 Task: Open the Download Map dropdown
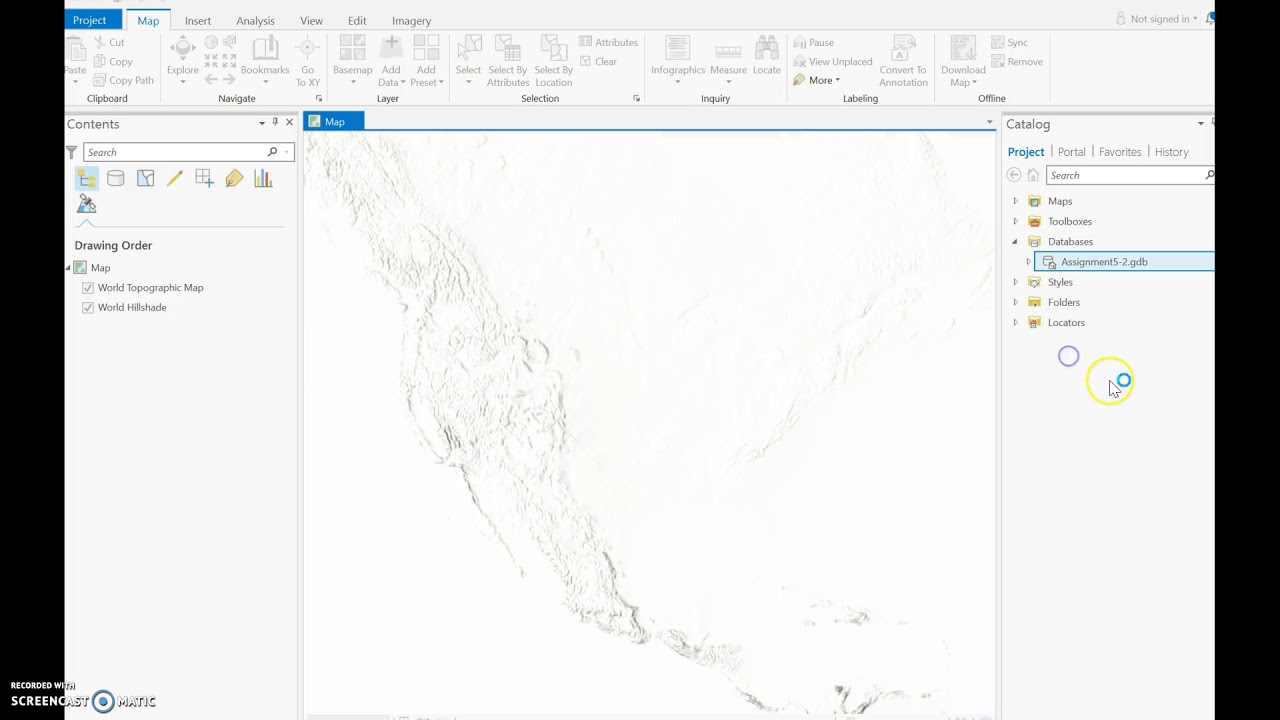pos(963,60)
